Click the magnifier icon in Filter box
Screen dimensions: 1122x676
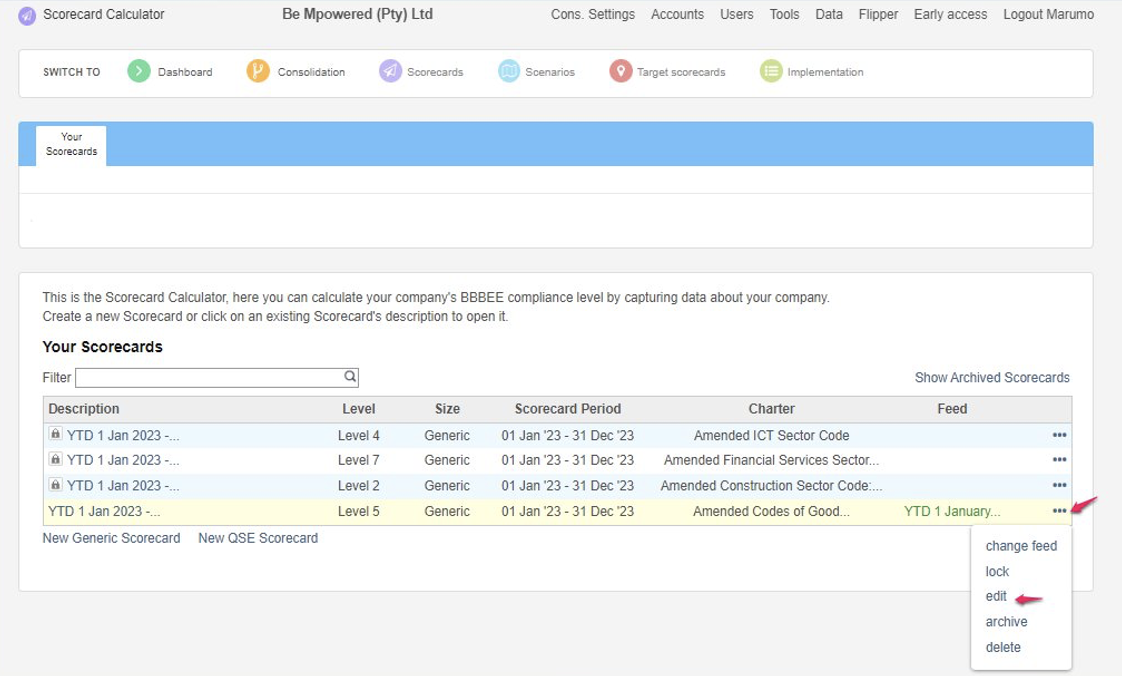pos(350,376)
